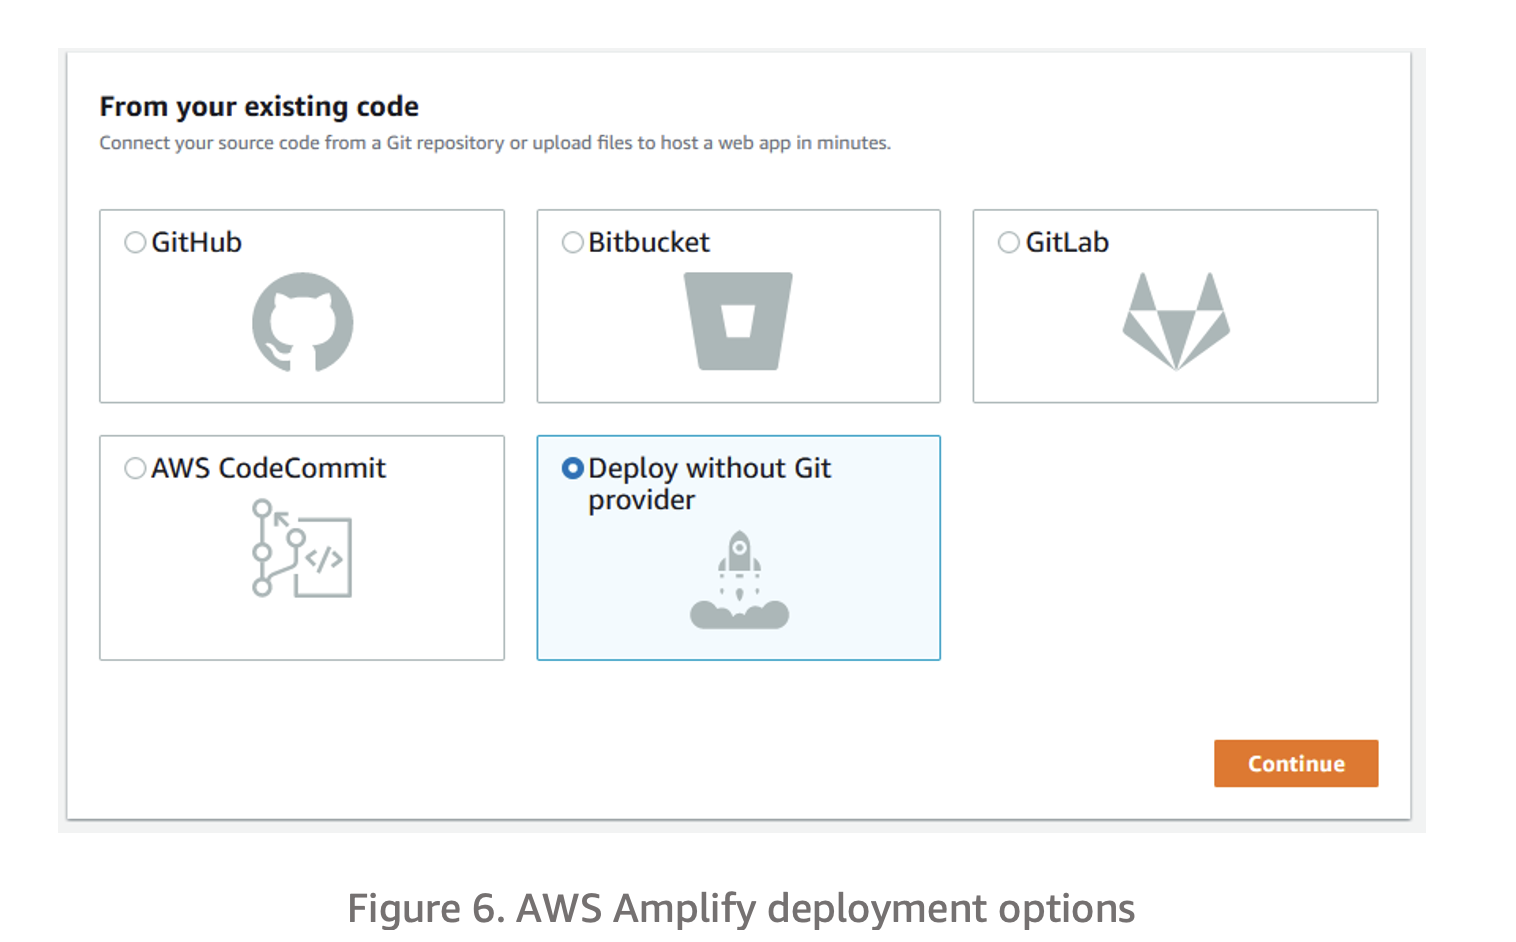Click the word "provider" in selected card

click(641, 500)
